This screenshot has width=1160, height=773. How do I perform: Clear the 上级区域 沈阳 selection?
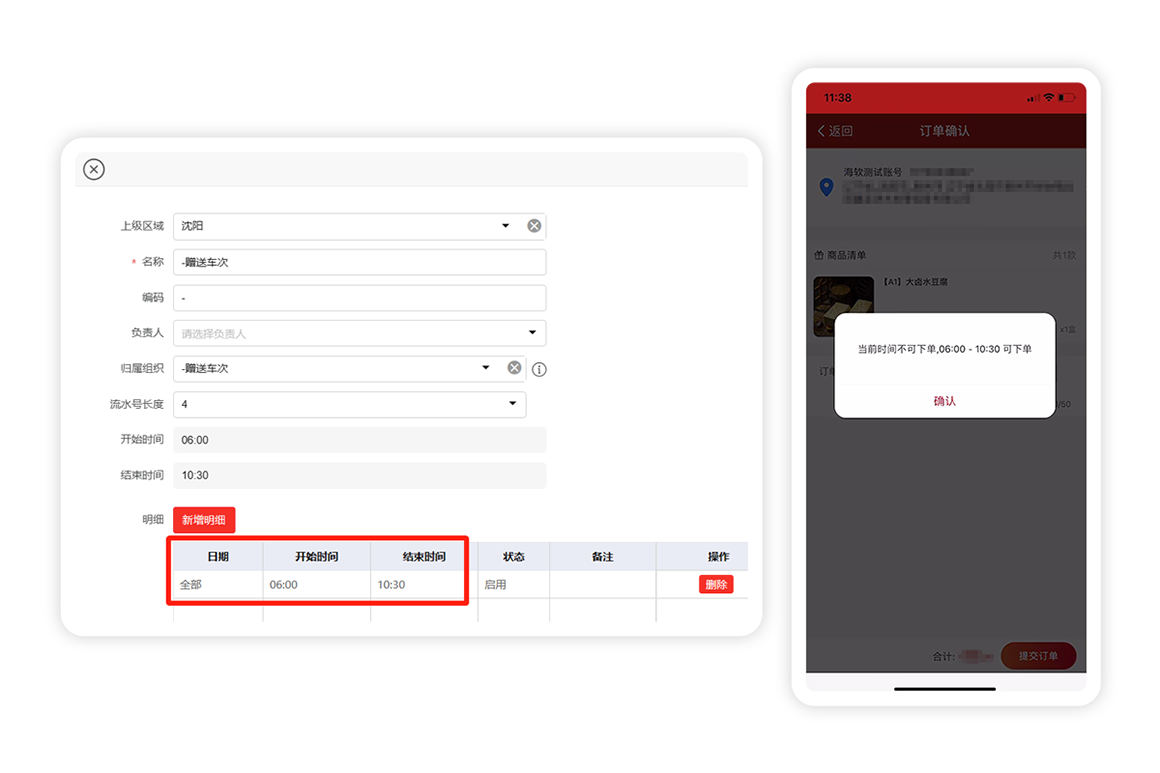point(534,226)
